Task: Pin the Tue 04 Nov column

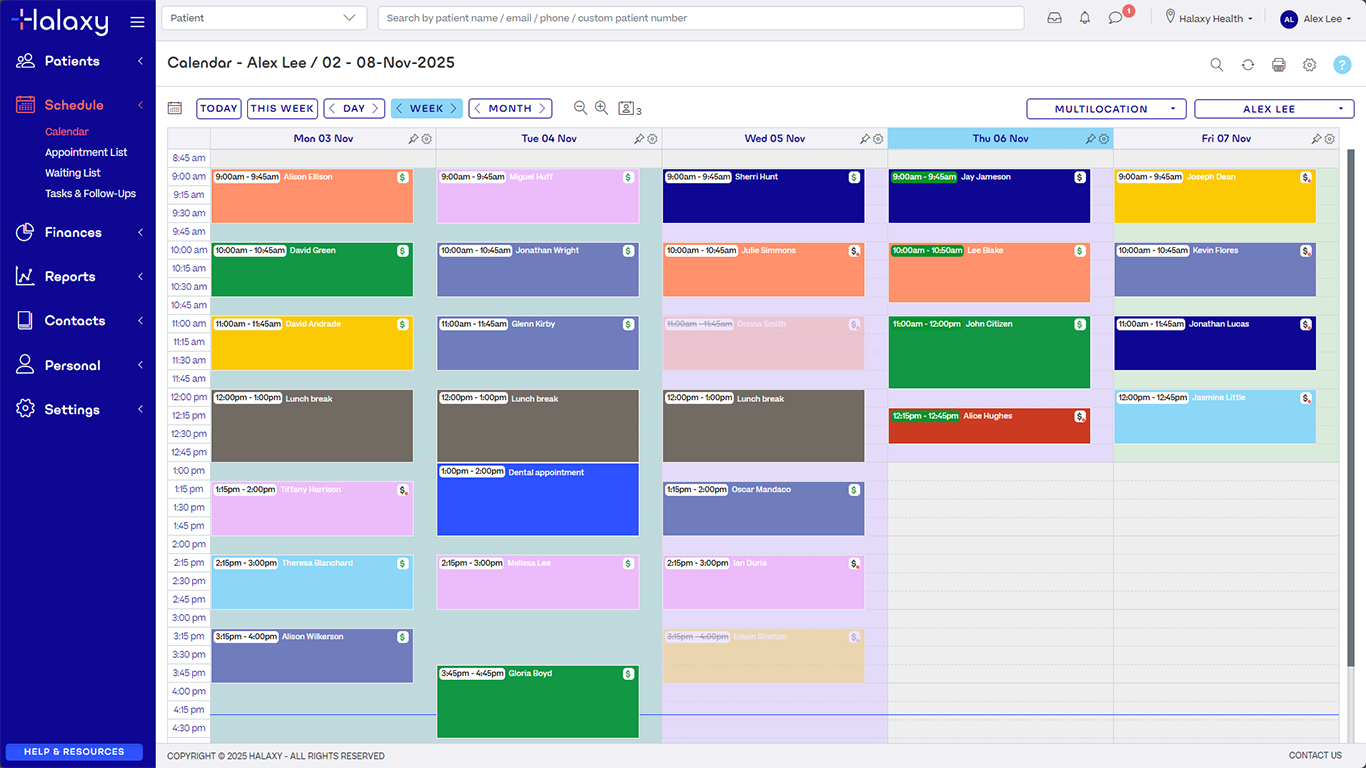Action: point(640,139)
